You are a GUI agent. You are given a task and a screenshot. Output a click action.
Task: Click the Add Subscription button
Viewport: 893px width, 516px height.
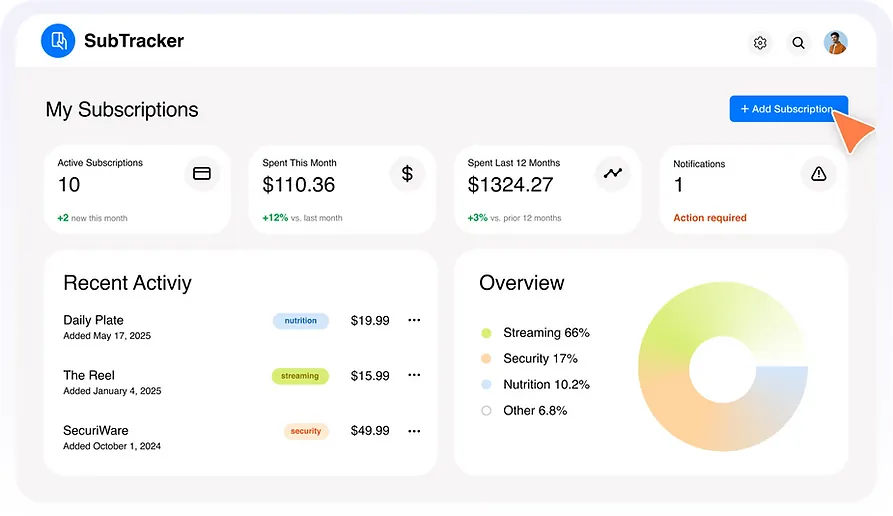(788, 109)
